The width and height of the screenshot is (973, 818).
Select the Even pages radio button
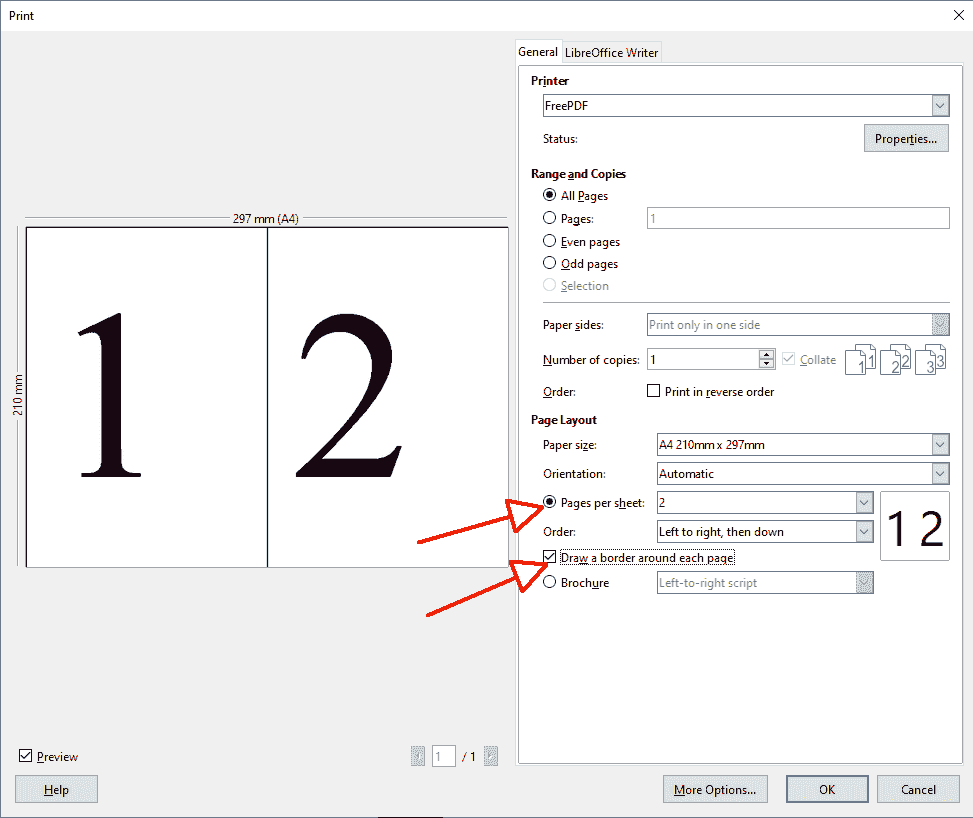coord(549,241)
